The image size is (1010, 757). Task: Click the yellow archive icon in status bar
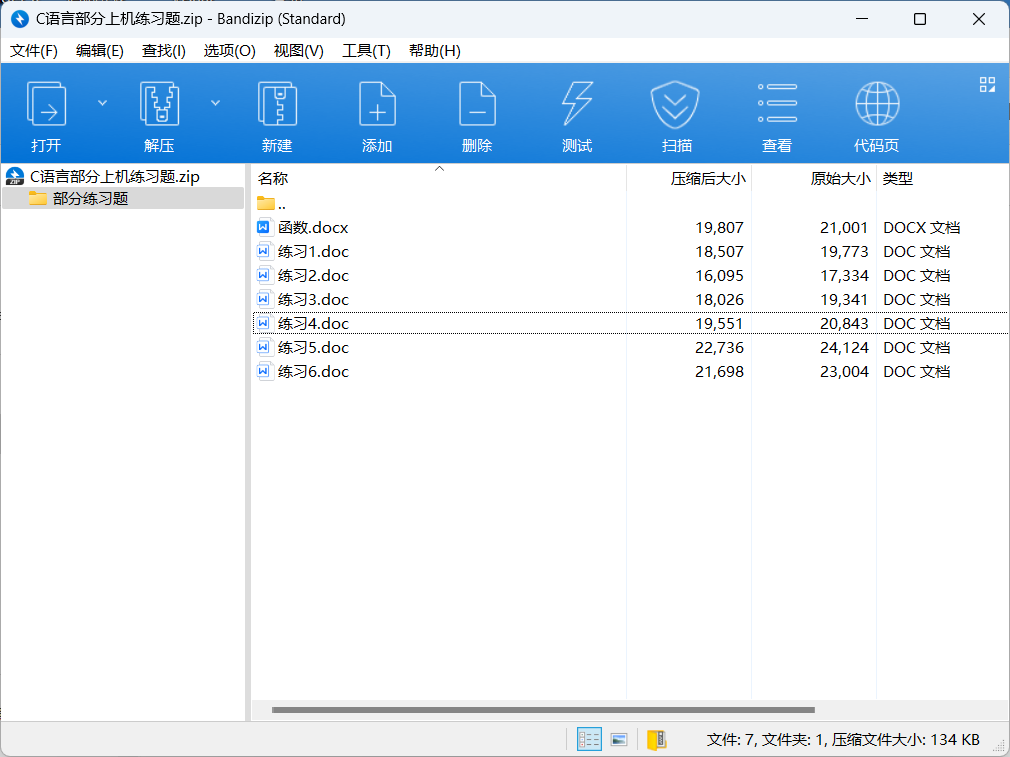click(656, 740)
